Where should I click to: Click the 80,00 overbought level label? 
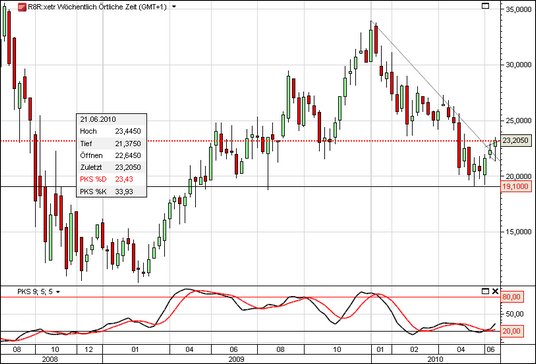point(511,297)
